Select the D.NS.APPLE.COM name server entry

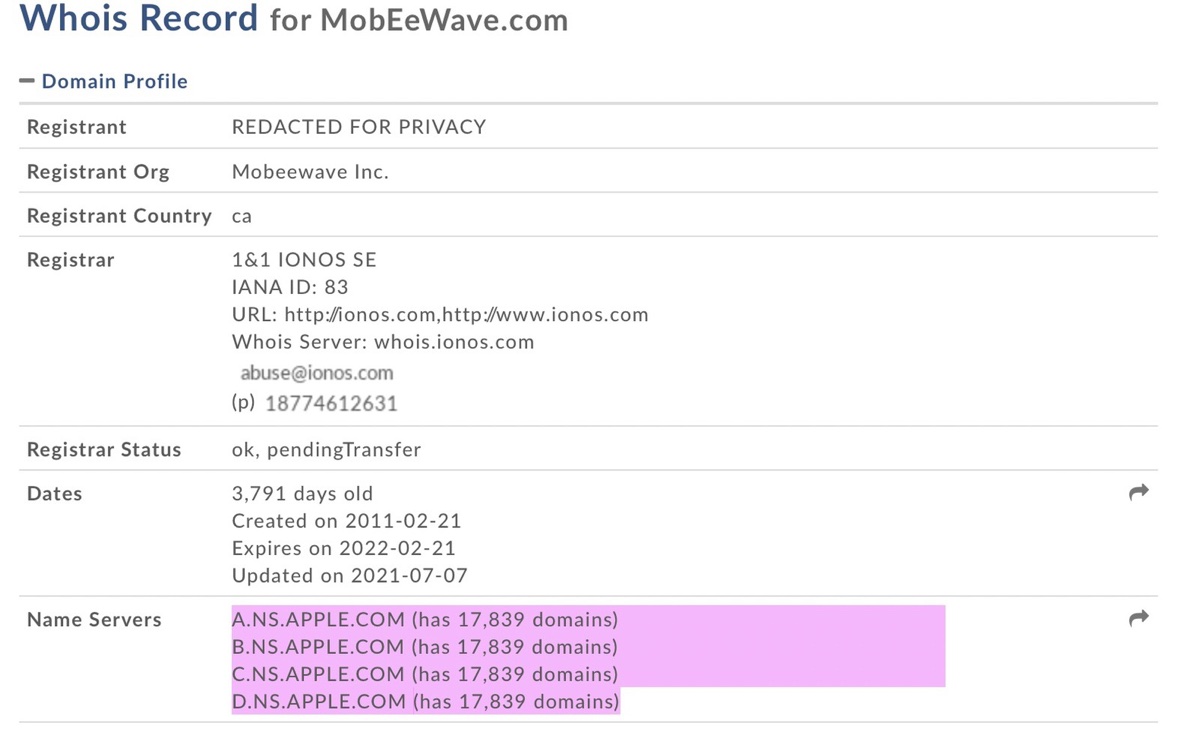pyautogui.click(x=425, y=701)
